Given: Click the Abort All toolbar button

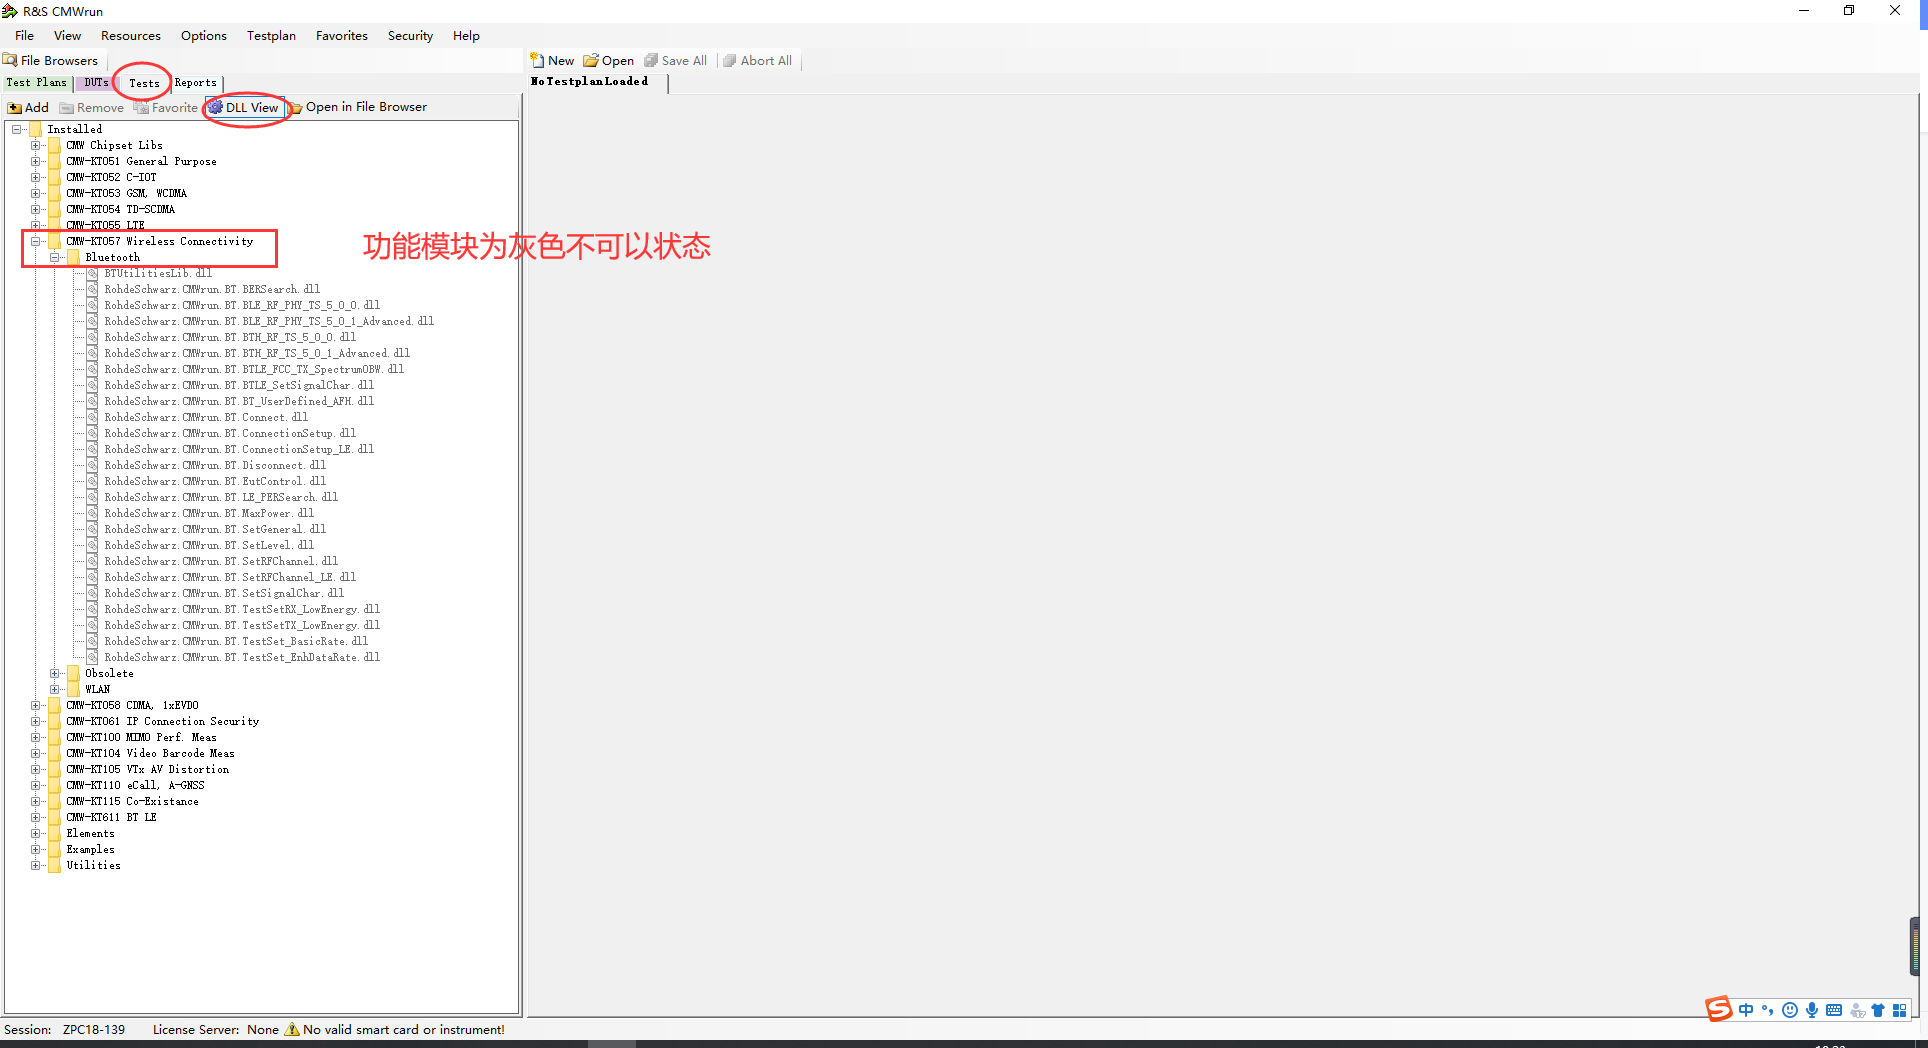Looking at the screenshot, I should point(758,60).
